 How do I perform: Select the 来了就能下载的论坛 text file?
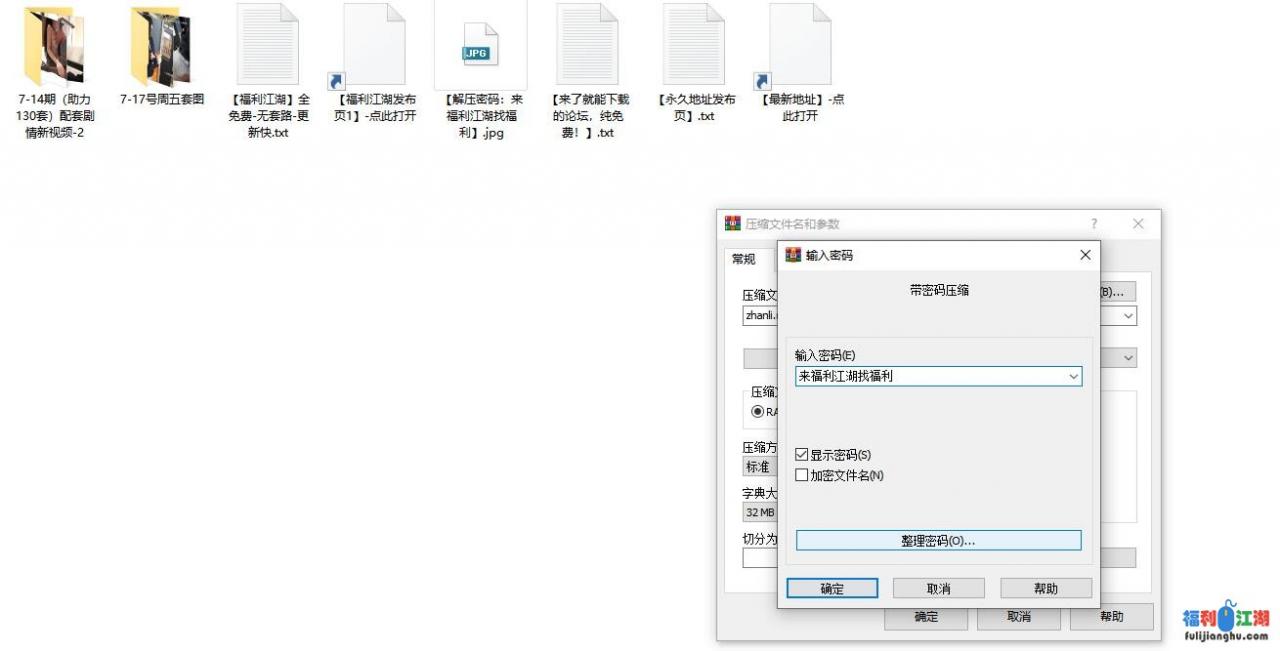[587, 46]
